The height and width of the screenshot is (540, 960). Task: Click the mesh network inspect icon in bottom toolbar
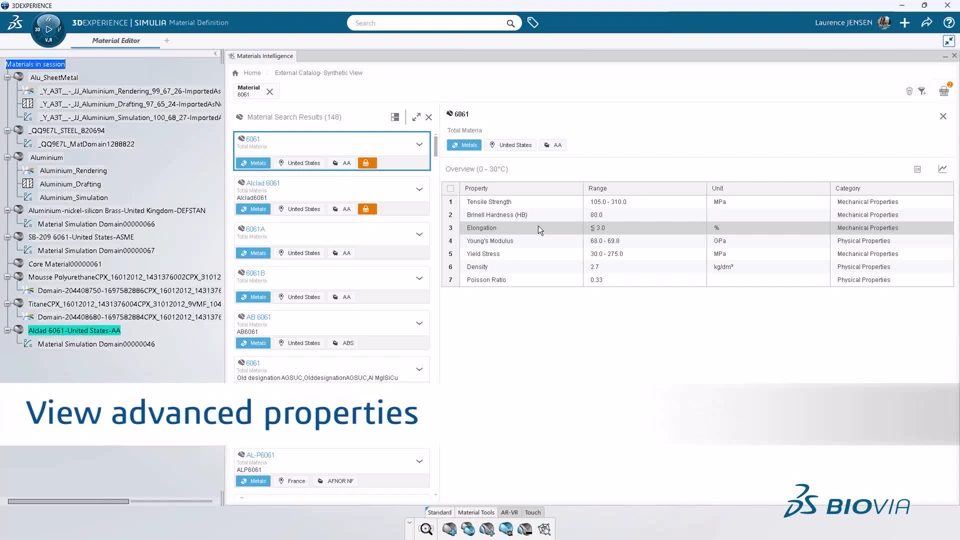[x=544, y=529]
